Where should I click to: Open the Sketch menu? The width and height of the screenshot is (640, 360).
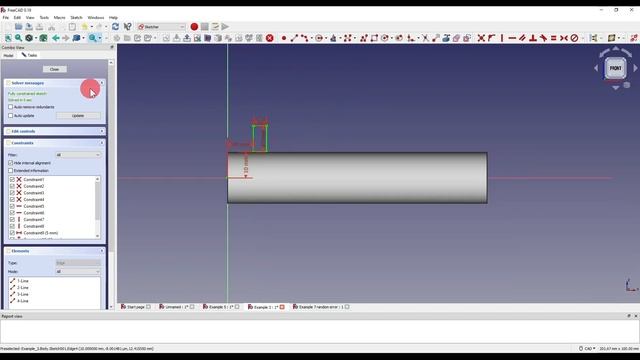click(x=76, y=18)
